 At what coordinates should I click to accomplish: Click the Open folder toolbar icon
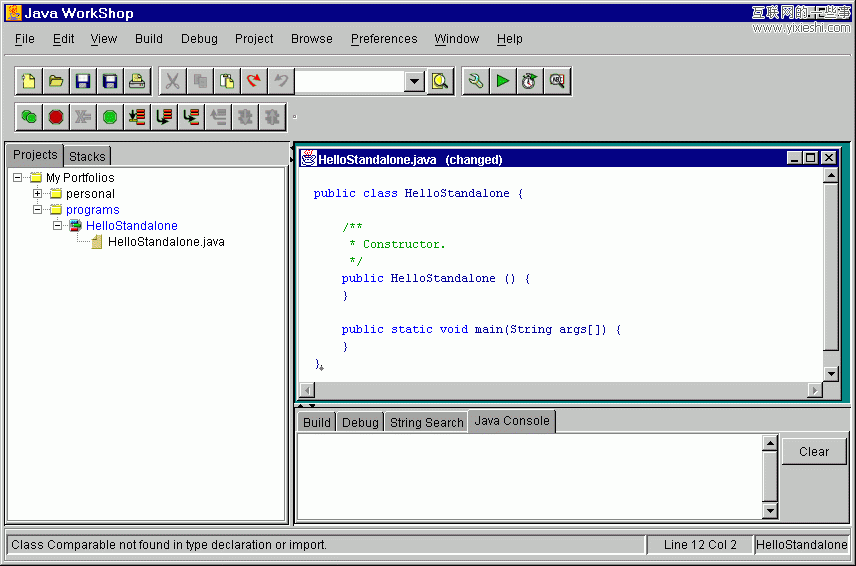pos(56,82)
